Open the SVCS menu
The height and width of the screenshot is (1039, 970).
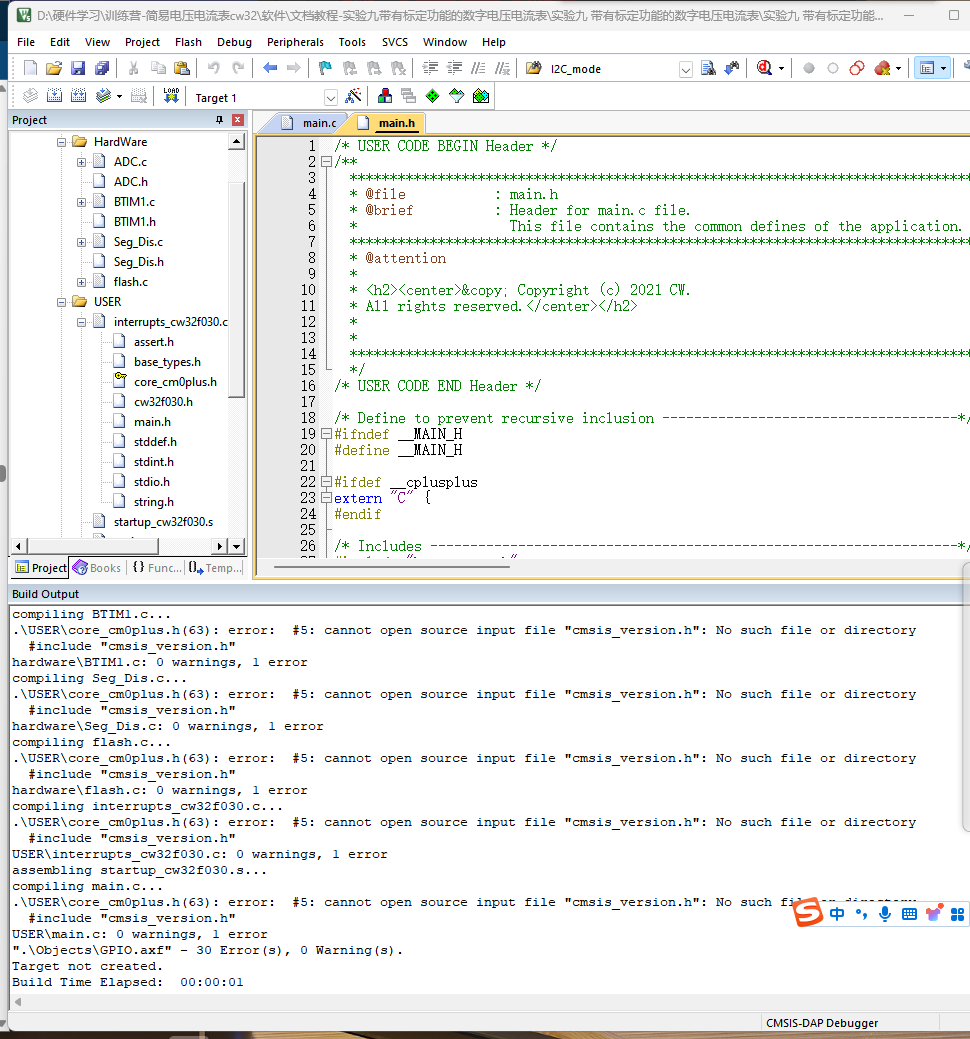point(395,42)
